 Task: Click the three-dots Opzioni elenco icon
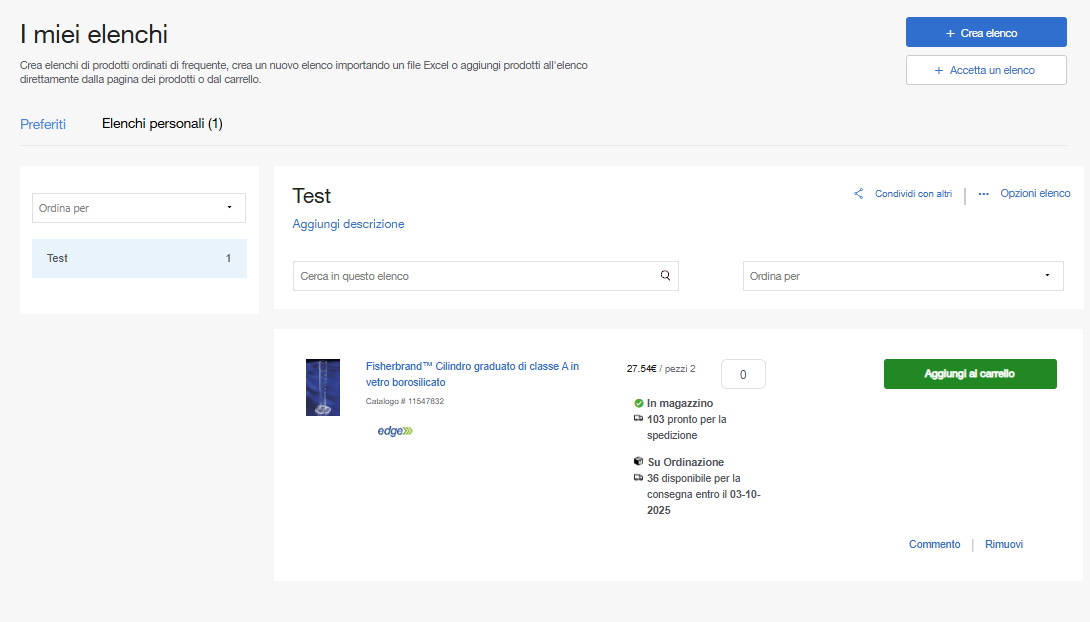(983, 194)
